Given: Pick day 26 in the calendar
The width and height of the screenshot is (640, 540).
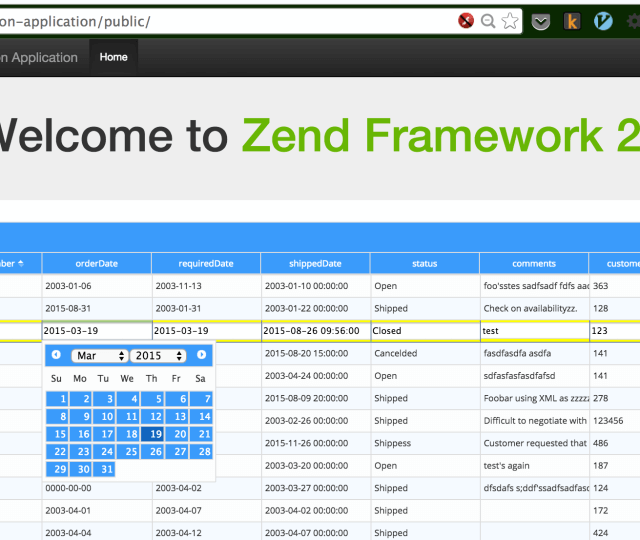Looking at the screenshot, I should pos(153,451).
